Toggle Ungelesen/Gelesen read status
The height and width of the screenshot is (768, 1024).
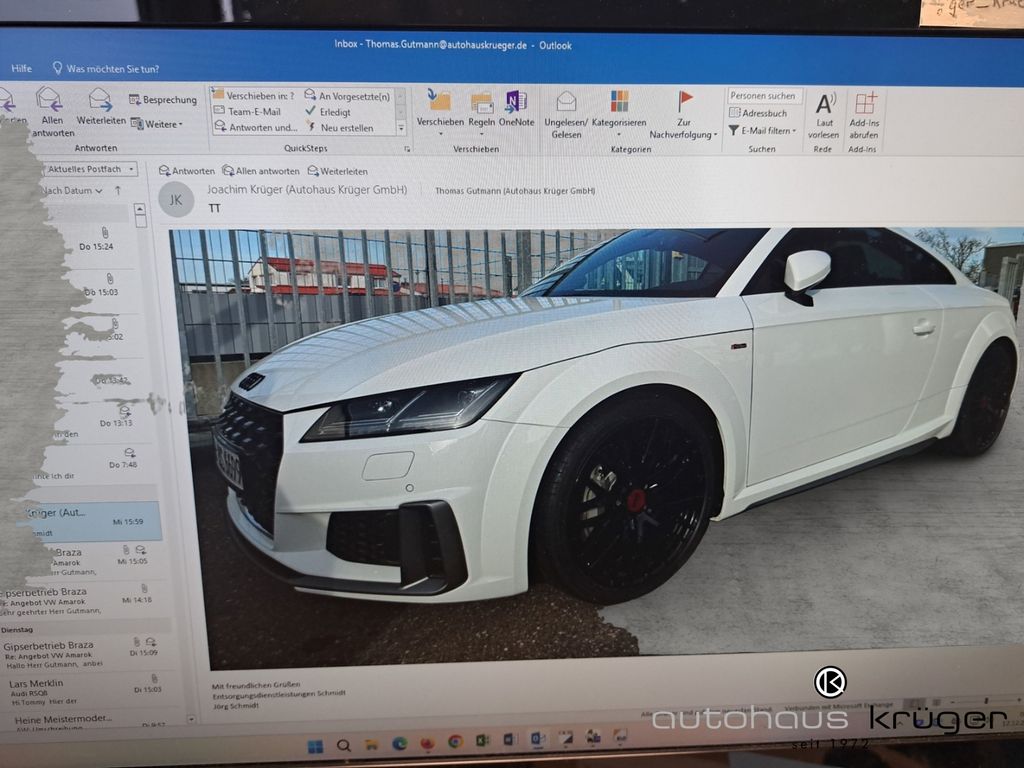[566, 102]
